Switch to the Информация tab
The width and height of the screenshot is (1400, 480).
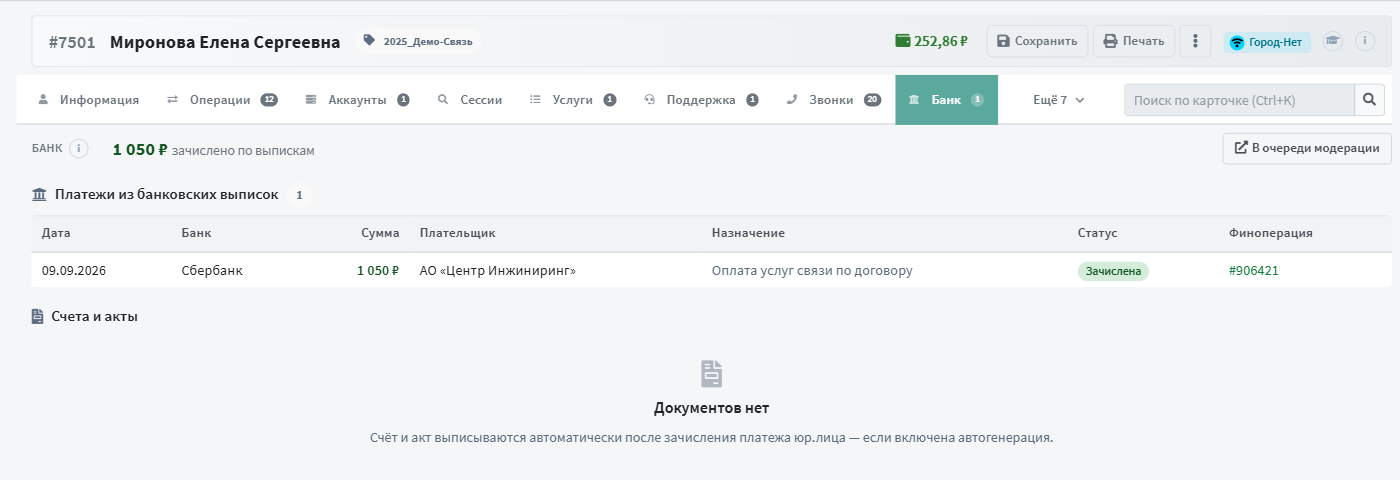(x=88, y=100)
